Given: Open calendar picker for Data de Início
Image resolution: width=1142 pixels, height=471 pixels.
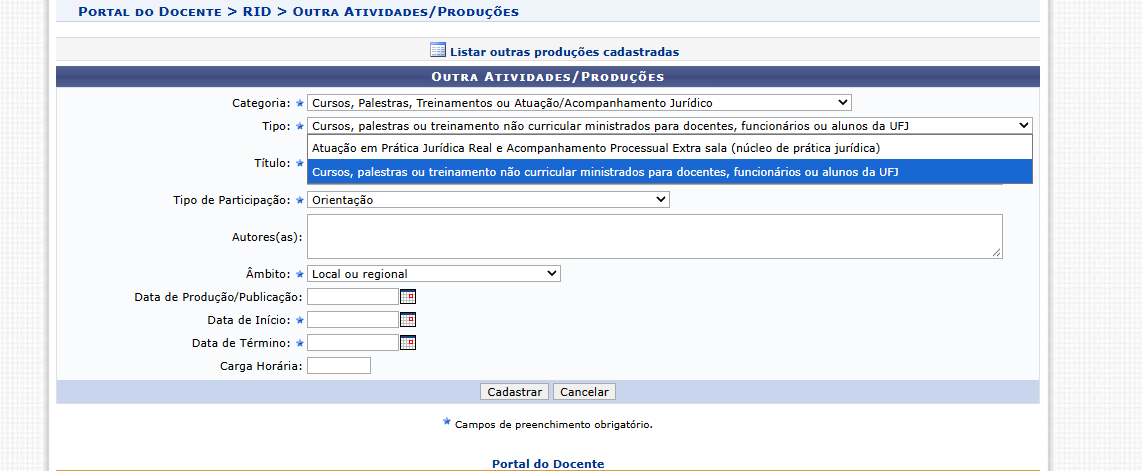Looking at the screenshot, I should tap(408, 320).
